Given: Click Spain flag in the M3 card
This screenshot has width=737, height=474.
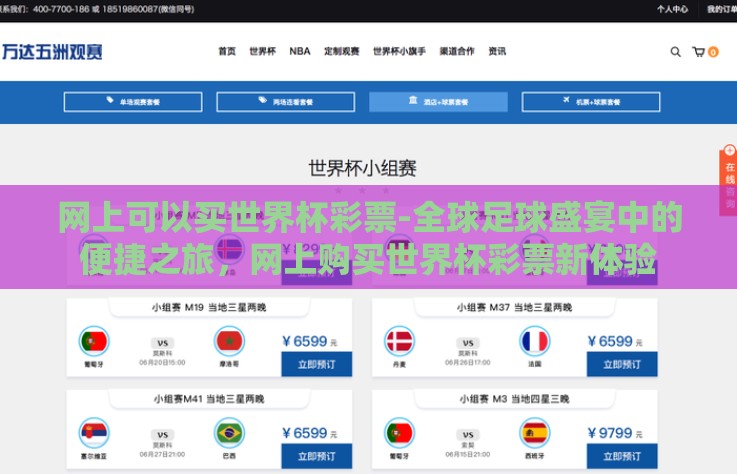Looking at the screenshot, I should [534, 433].
